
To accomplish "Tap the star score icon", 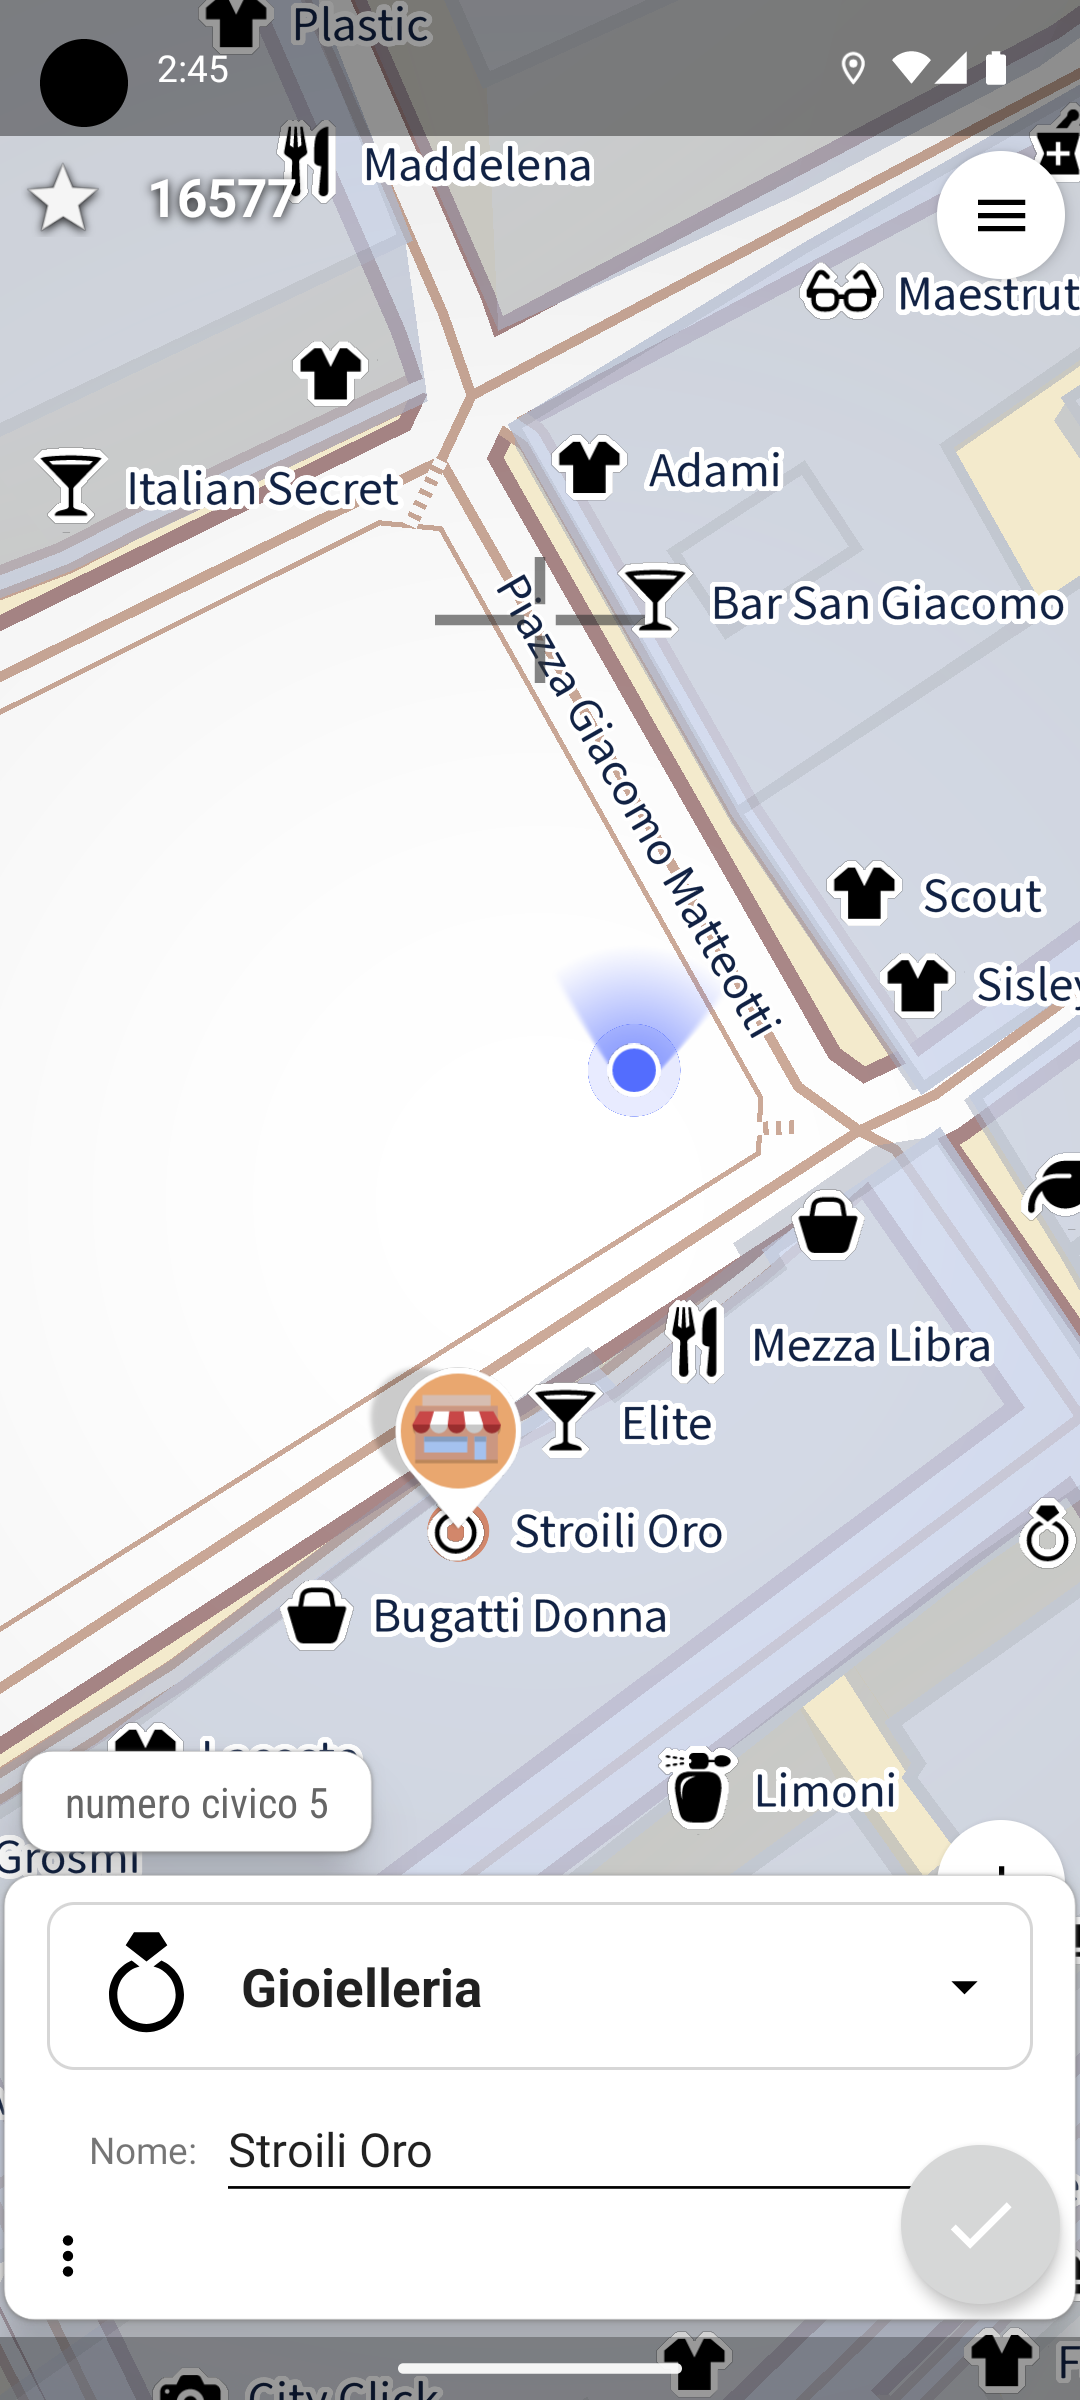I will (63, 198).
